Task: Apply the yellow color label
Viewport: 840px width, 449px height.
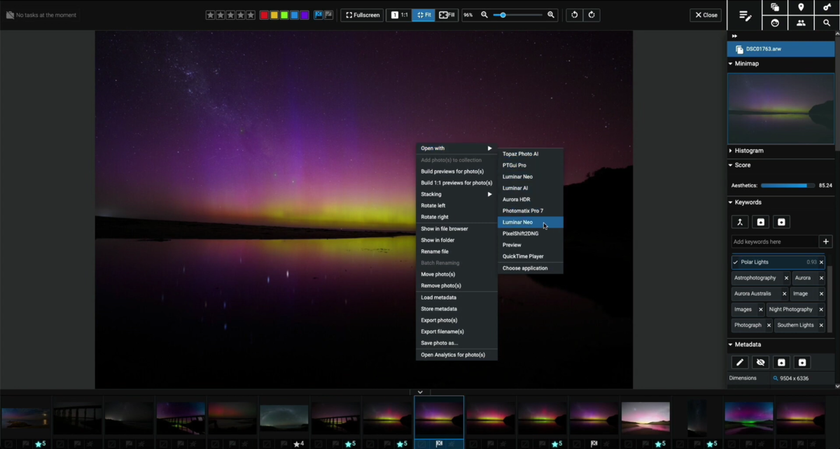Action: (274, 15)
